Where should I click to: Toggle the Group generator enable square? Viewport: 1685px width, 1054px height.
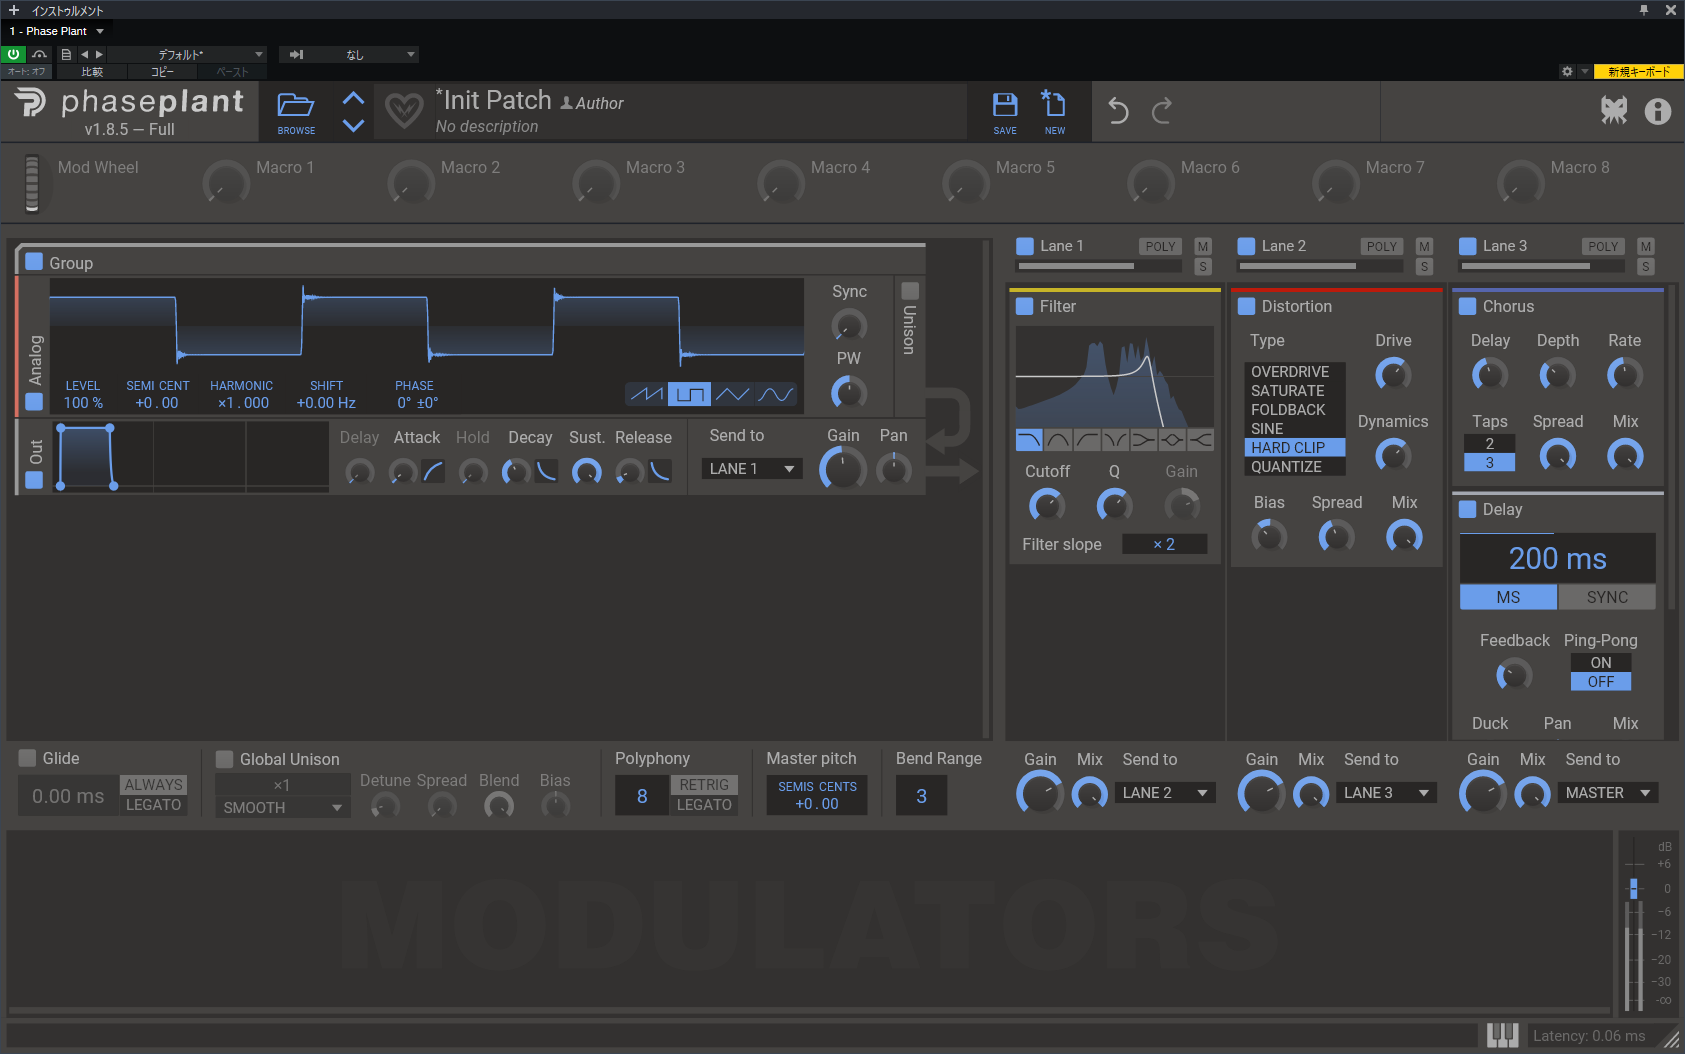pyautogui.click(x=34, y=262)
